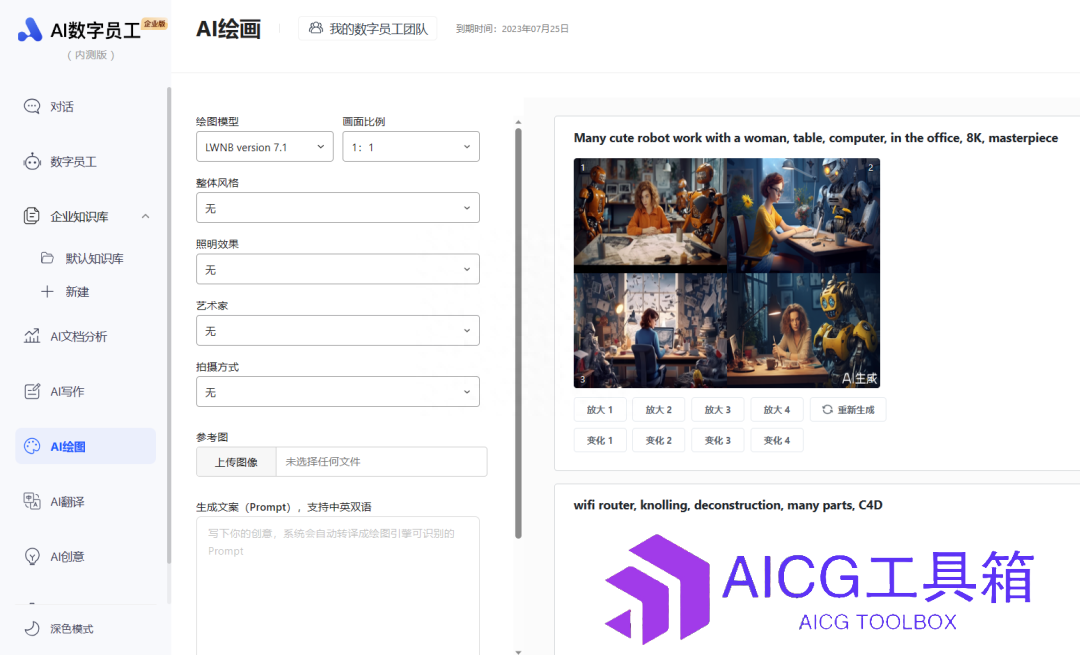Click the 深色模式 moon icon
The image size is (1080, 655).
click(32, 628)
